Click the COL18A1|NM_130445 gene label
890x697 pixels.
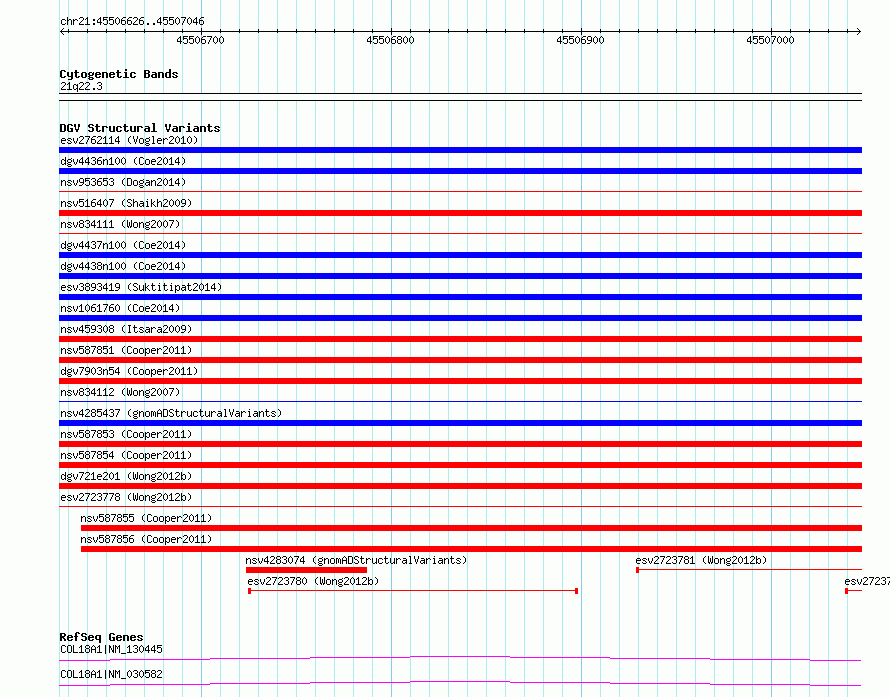[111, 649]
